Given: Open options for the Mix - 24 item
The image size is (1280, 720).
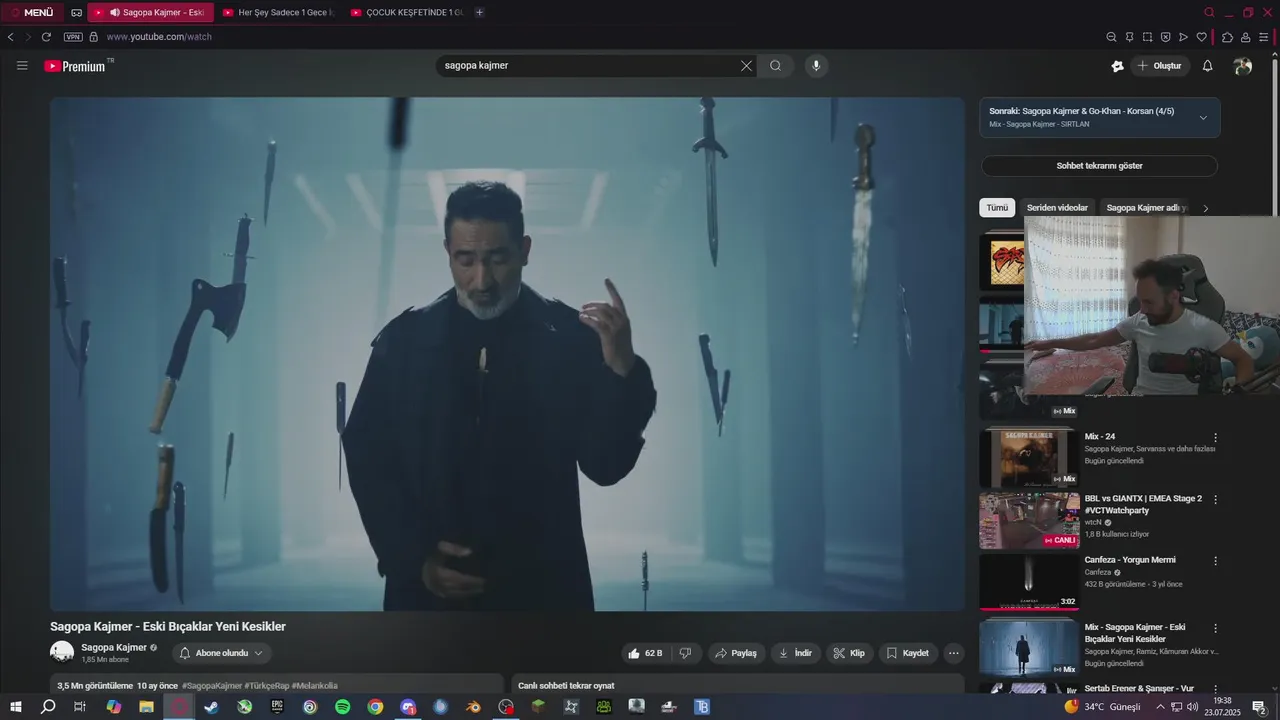Looking at the screenshot, I should click(x=1216, y=438).
